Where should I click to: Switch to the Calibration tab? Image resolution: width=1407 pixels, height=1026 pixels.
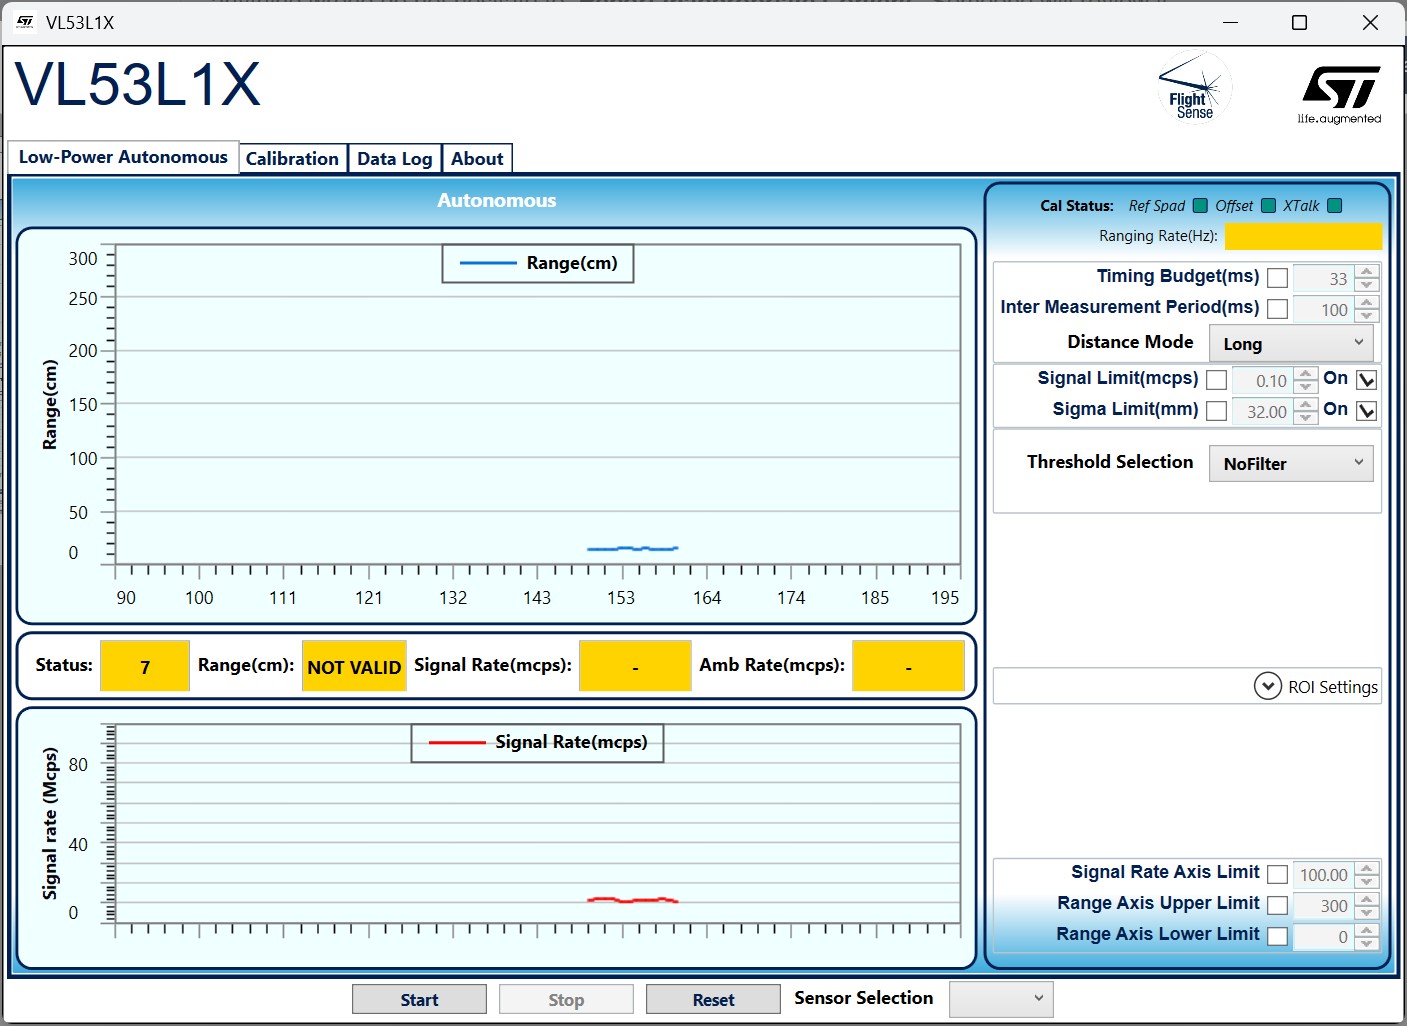pyautogui.click(x=292, y=159)
